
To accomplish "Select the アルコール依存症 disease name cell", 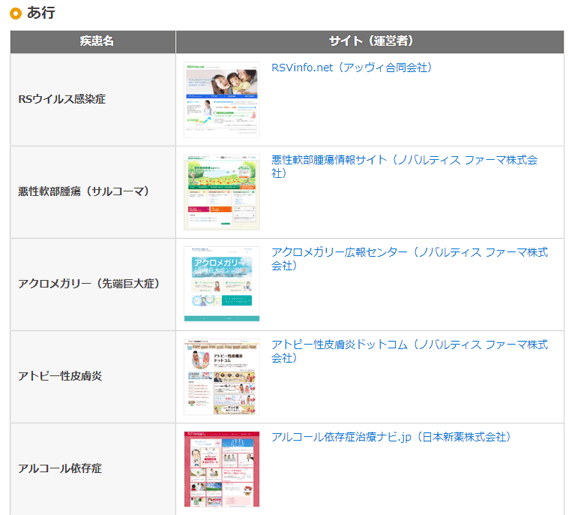I will (x=93, y=469).
